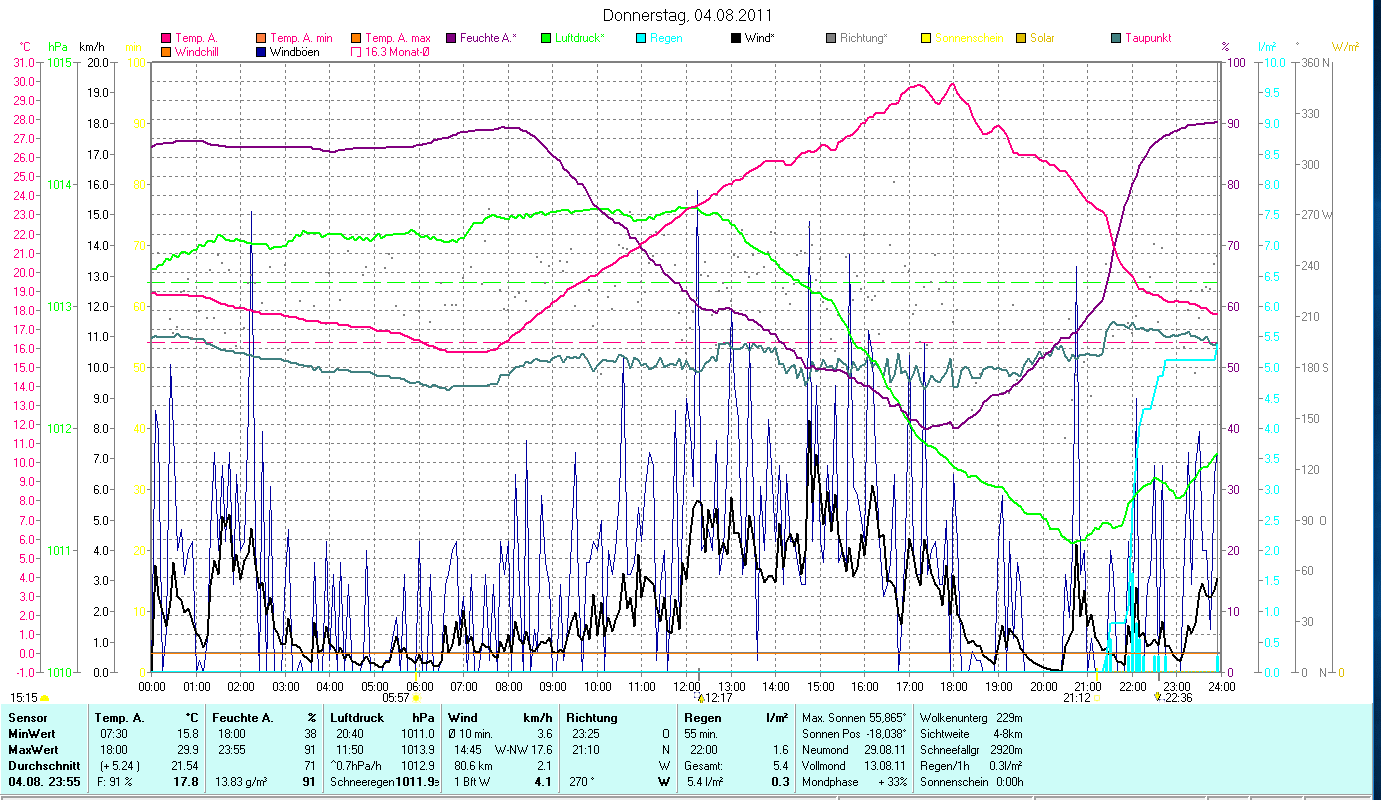Click the Windchill legend label
1381x800 pixels.
[x=199, y=51]
